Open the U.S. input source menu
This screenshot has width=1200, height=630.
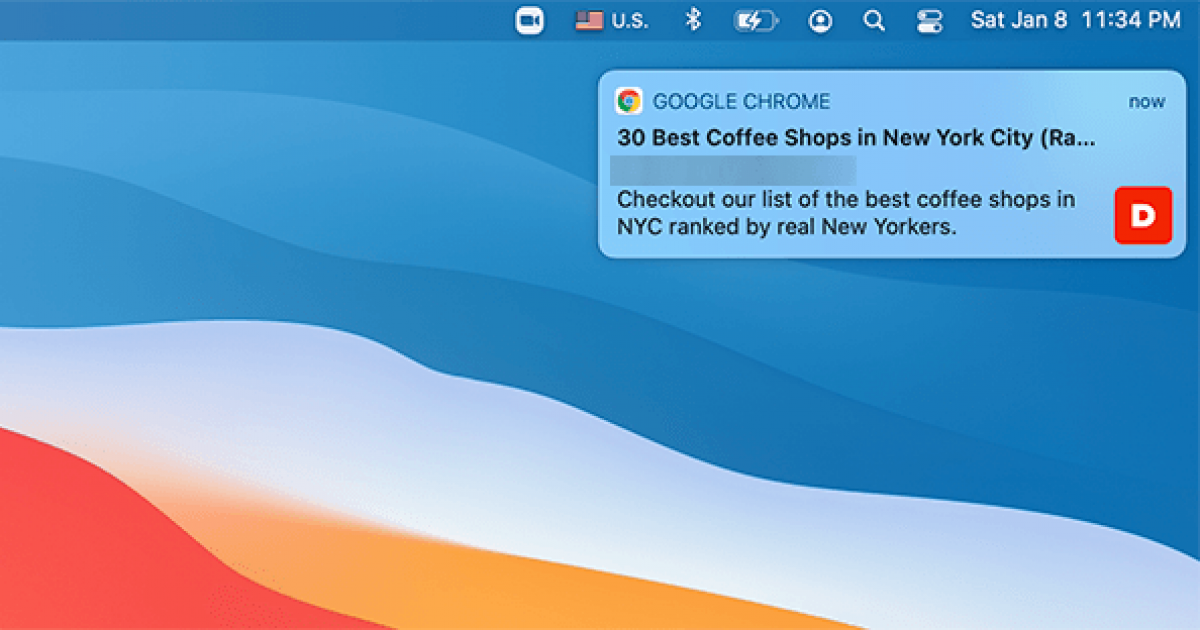pos(611,20)
